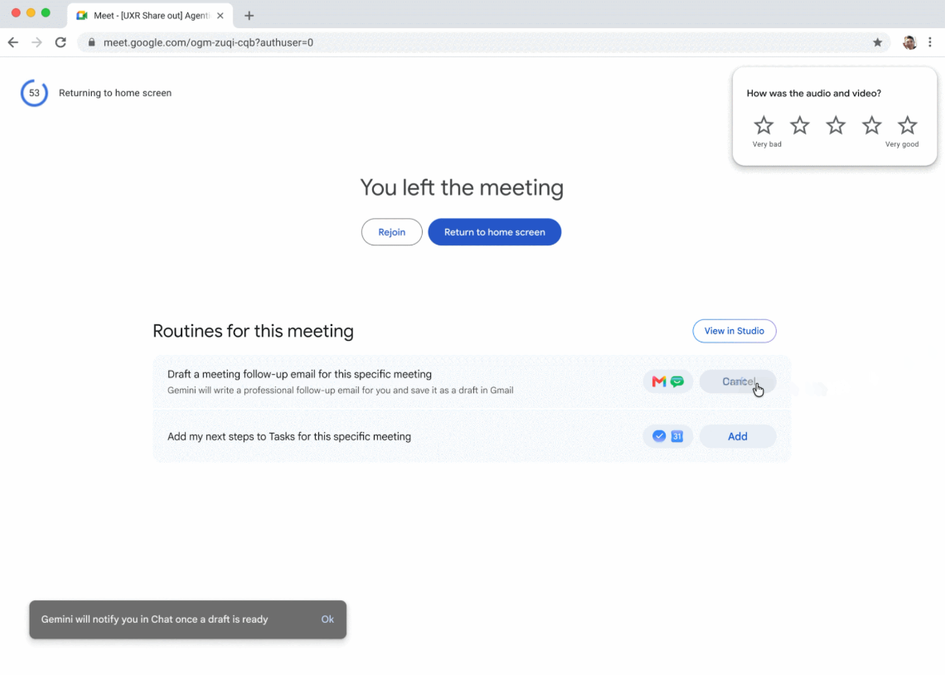Rate audio and video one star
The width and height of the screenshot is (945, 675).
(764, 125)
